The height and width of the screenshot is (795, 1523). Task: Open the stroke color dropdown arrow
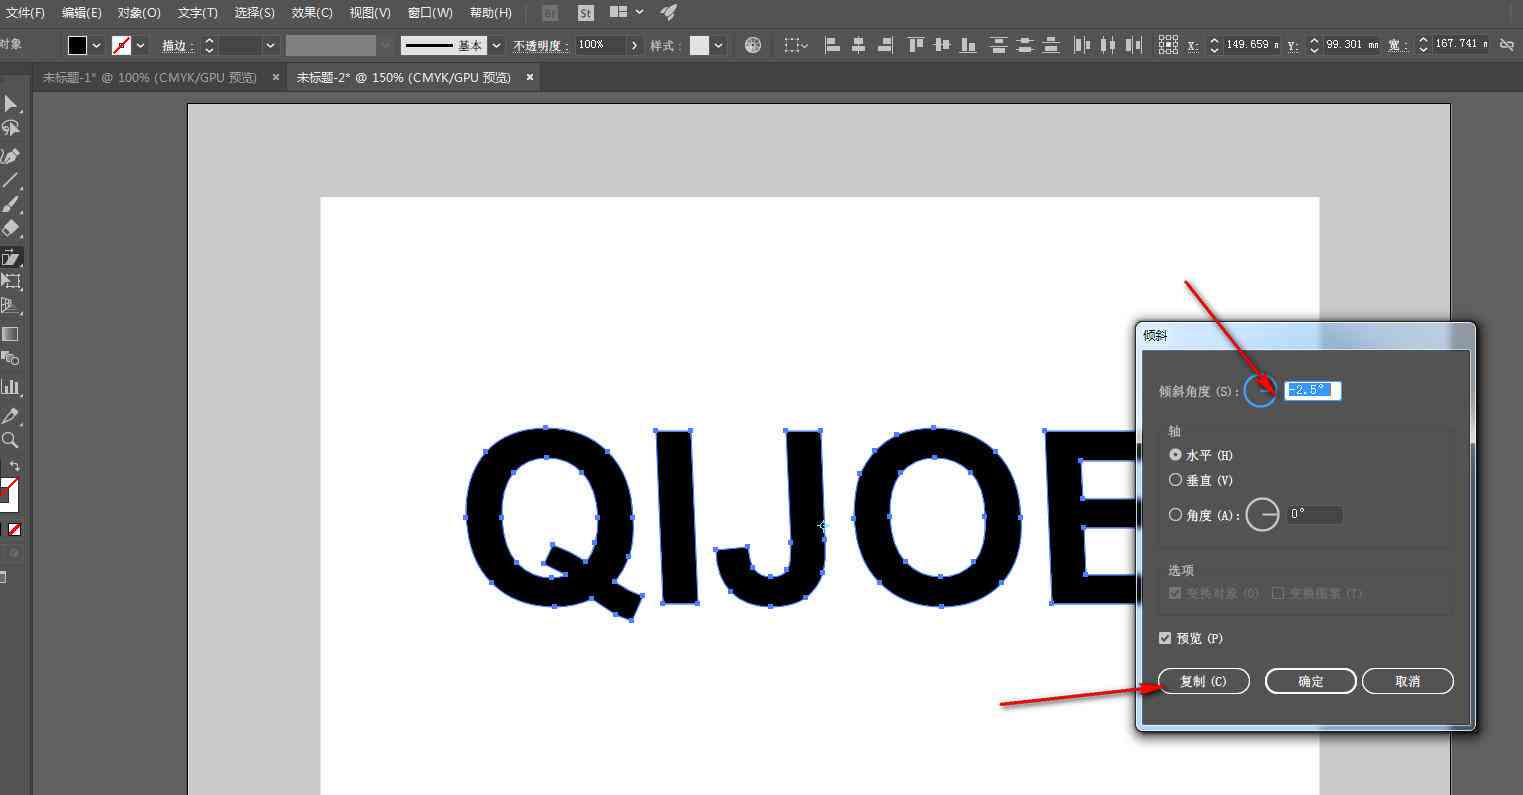pos(141,46)
